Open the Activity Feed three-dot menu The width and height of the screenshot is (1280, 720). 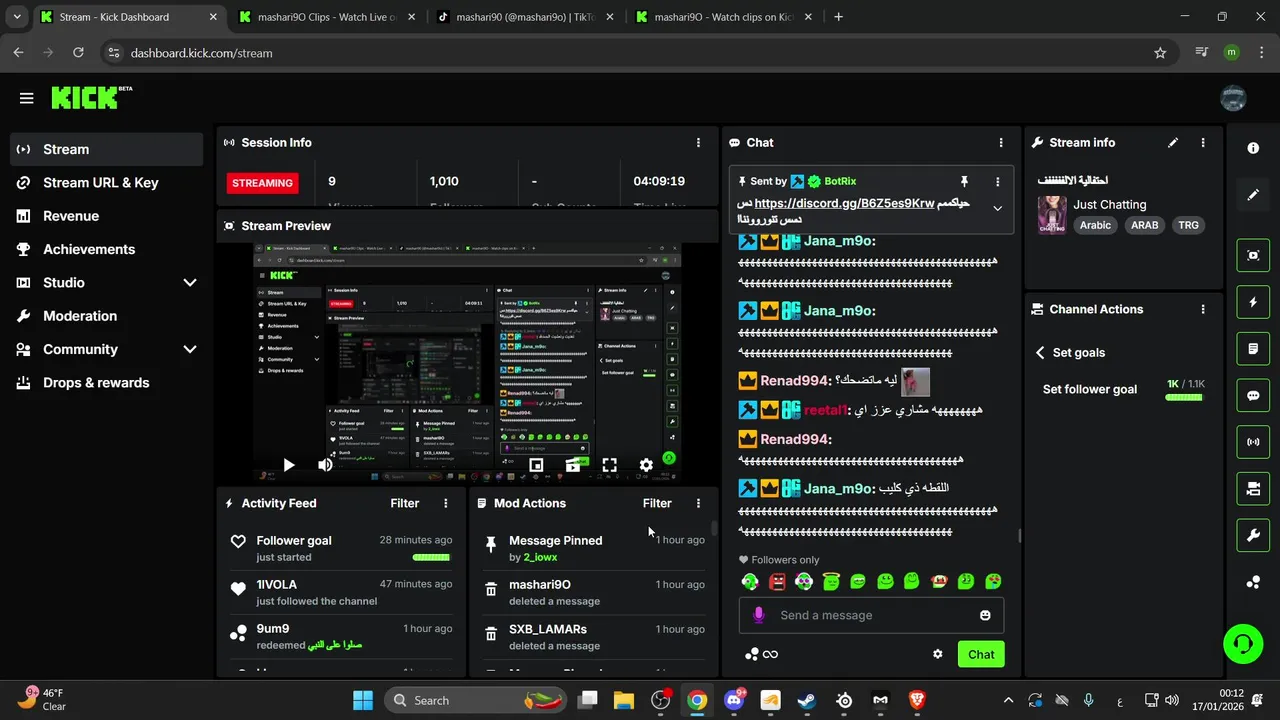pos(446,503)
